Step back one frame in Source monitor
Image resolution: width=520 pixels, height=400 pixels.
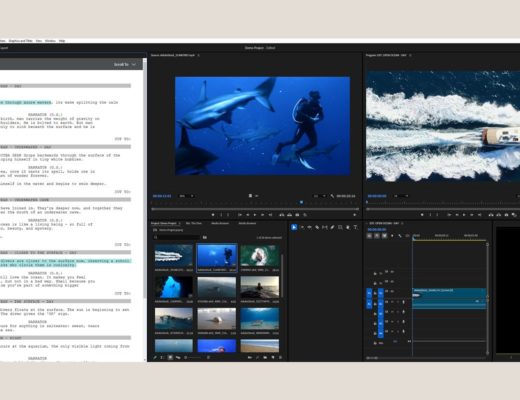click(x=248, y=215)
